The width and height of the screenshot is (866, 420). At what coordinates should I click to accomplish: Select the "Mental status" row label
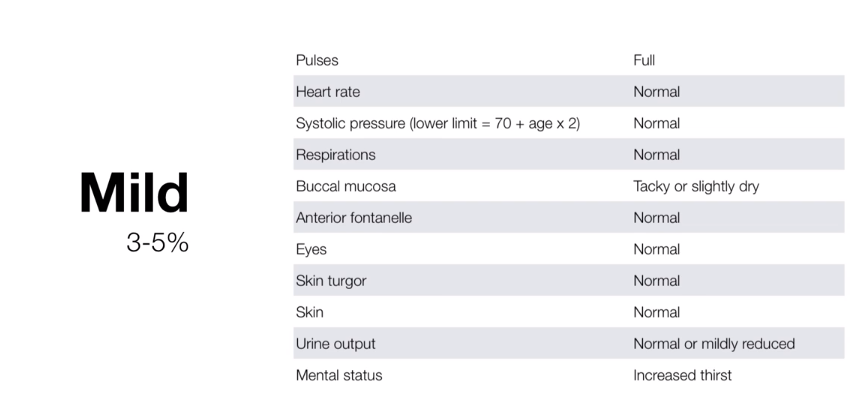point(339,375)
